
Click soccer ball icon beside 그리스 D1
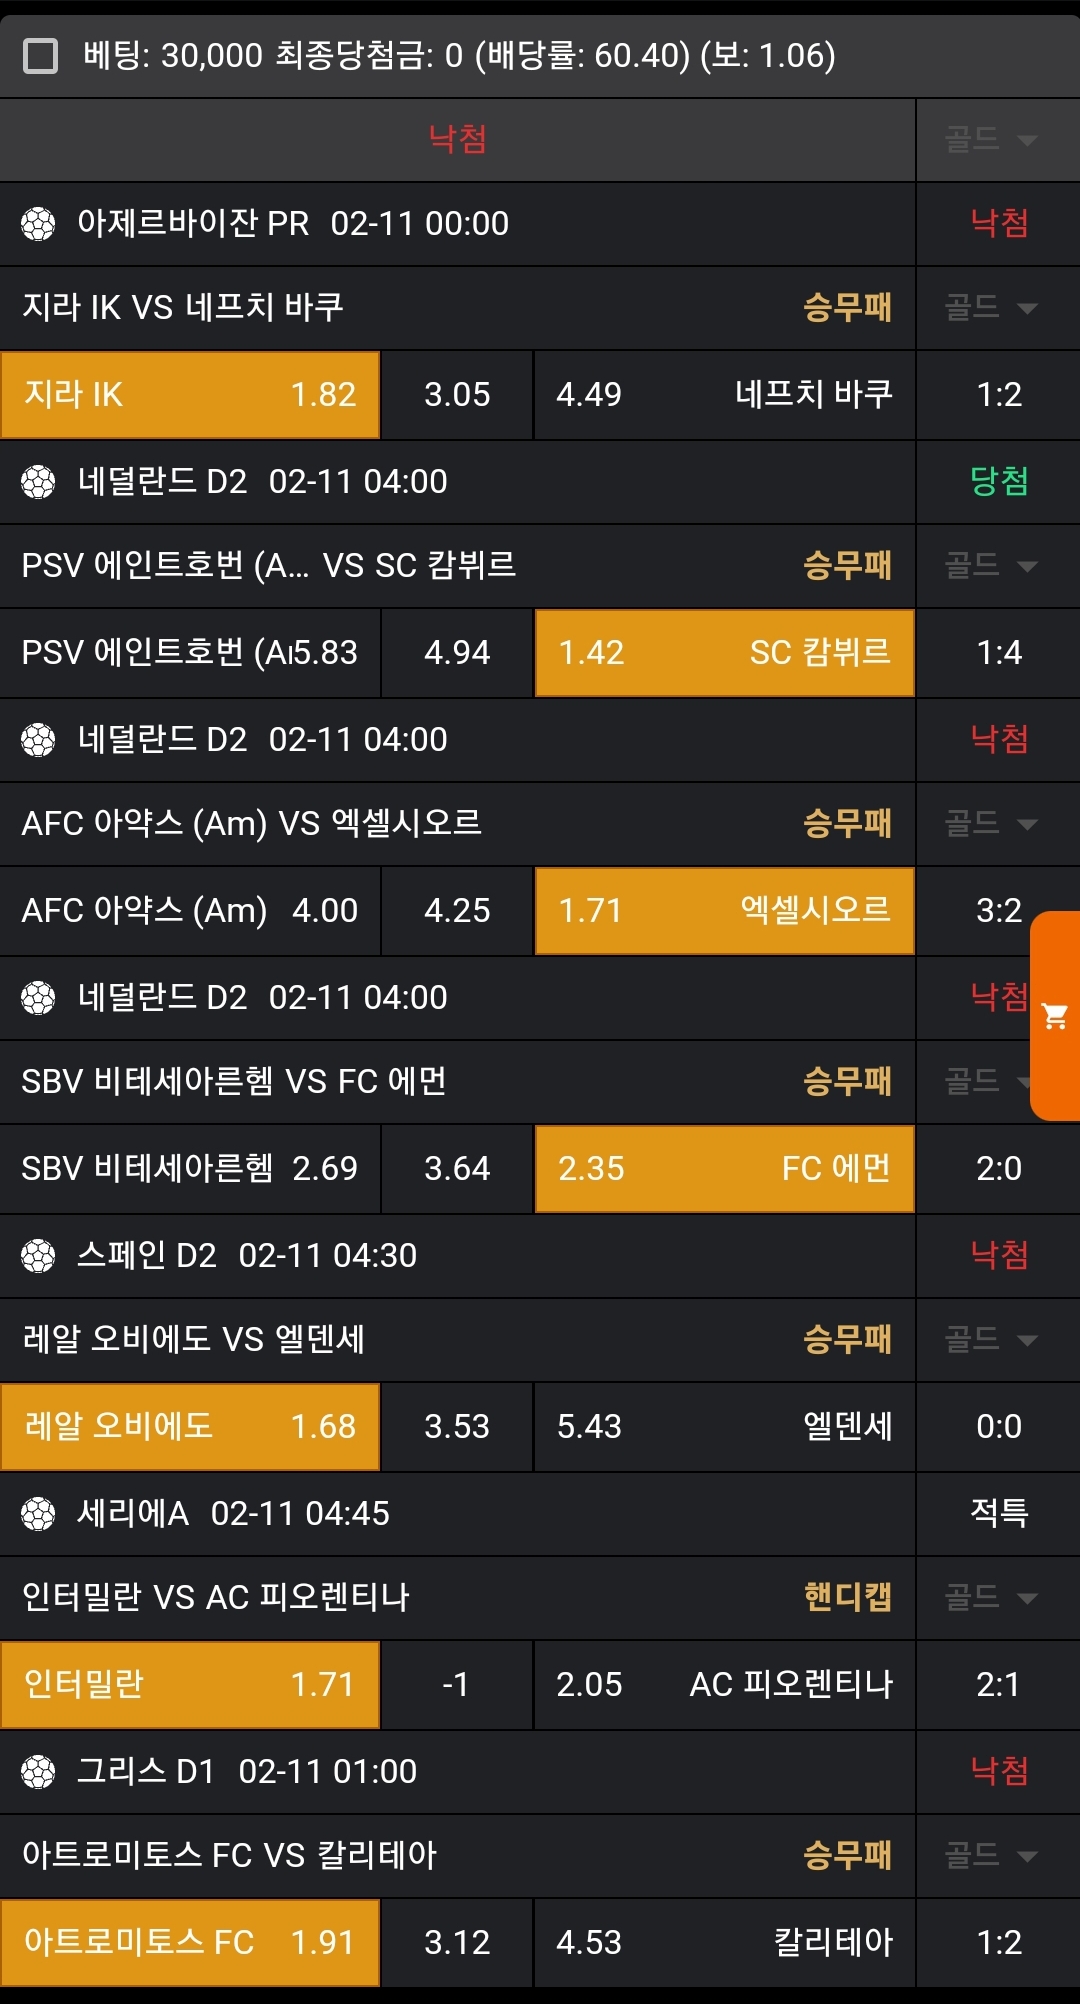(38, 1772)
